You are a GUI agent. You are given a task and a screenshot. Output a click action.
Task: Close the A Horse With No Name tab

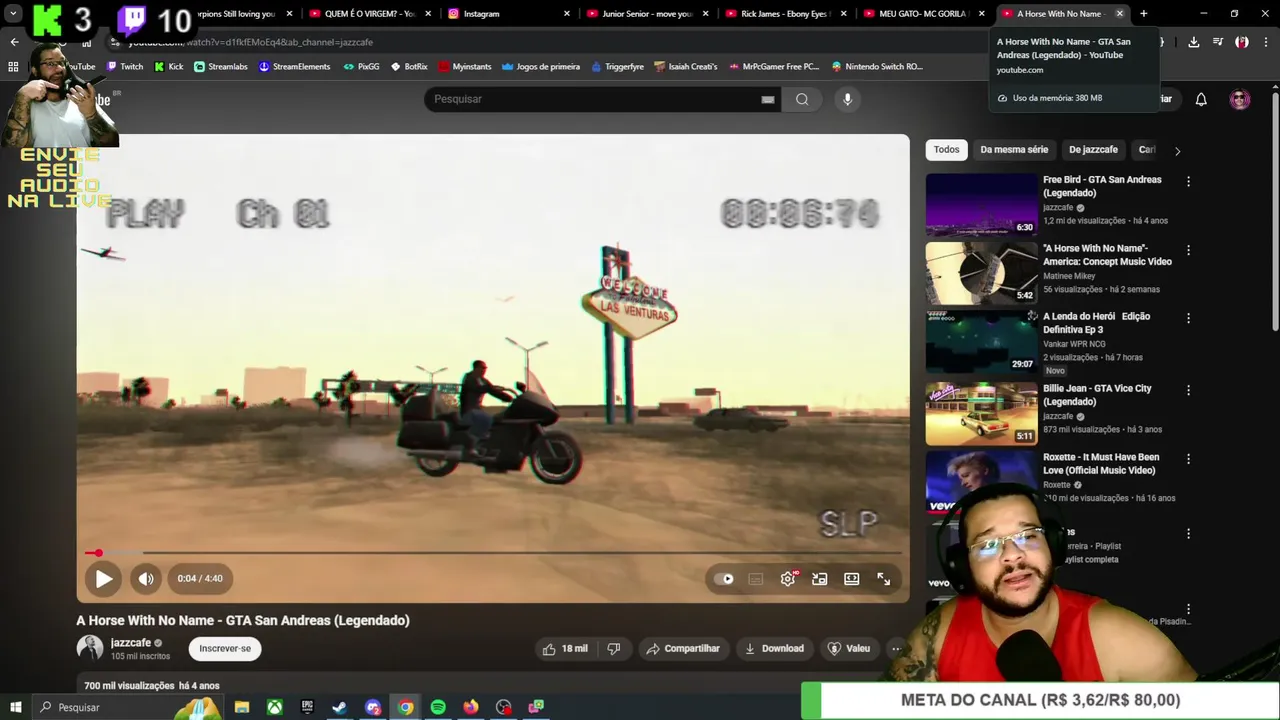[1119, 14]
